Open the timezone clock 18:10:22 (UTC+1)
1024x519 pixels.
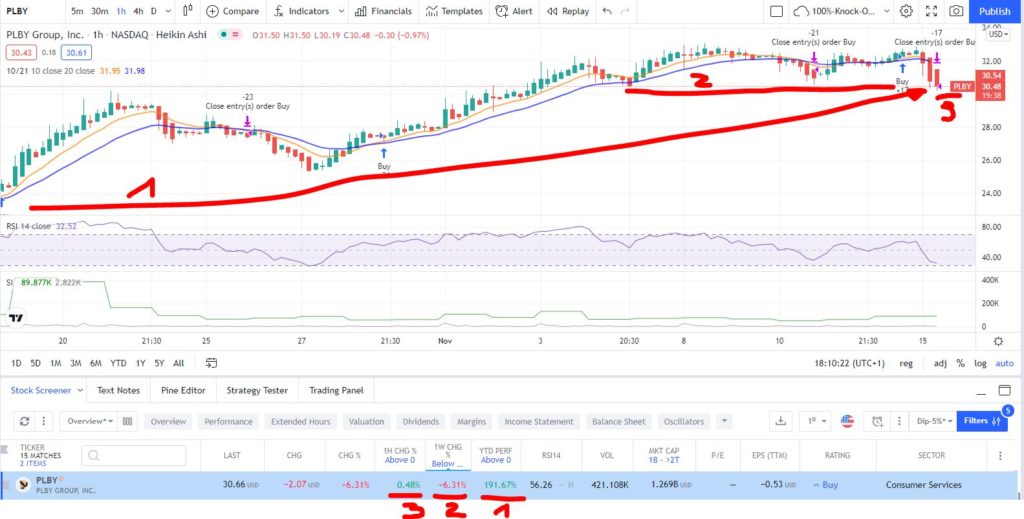coord(849,363)
